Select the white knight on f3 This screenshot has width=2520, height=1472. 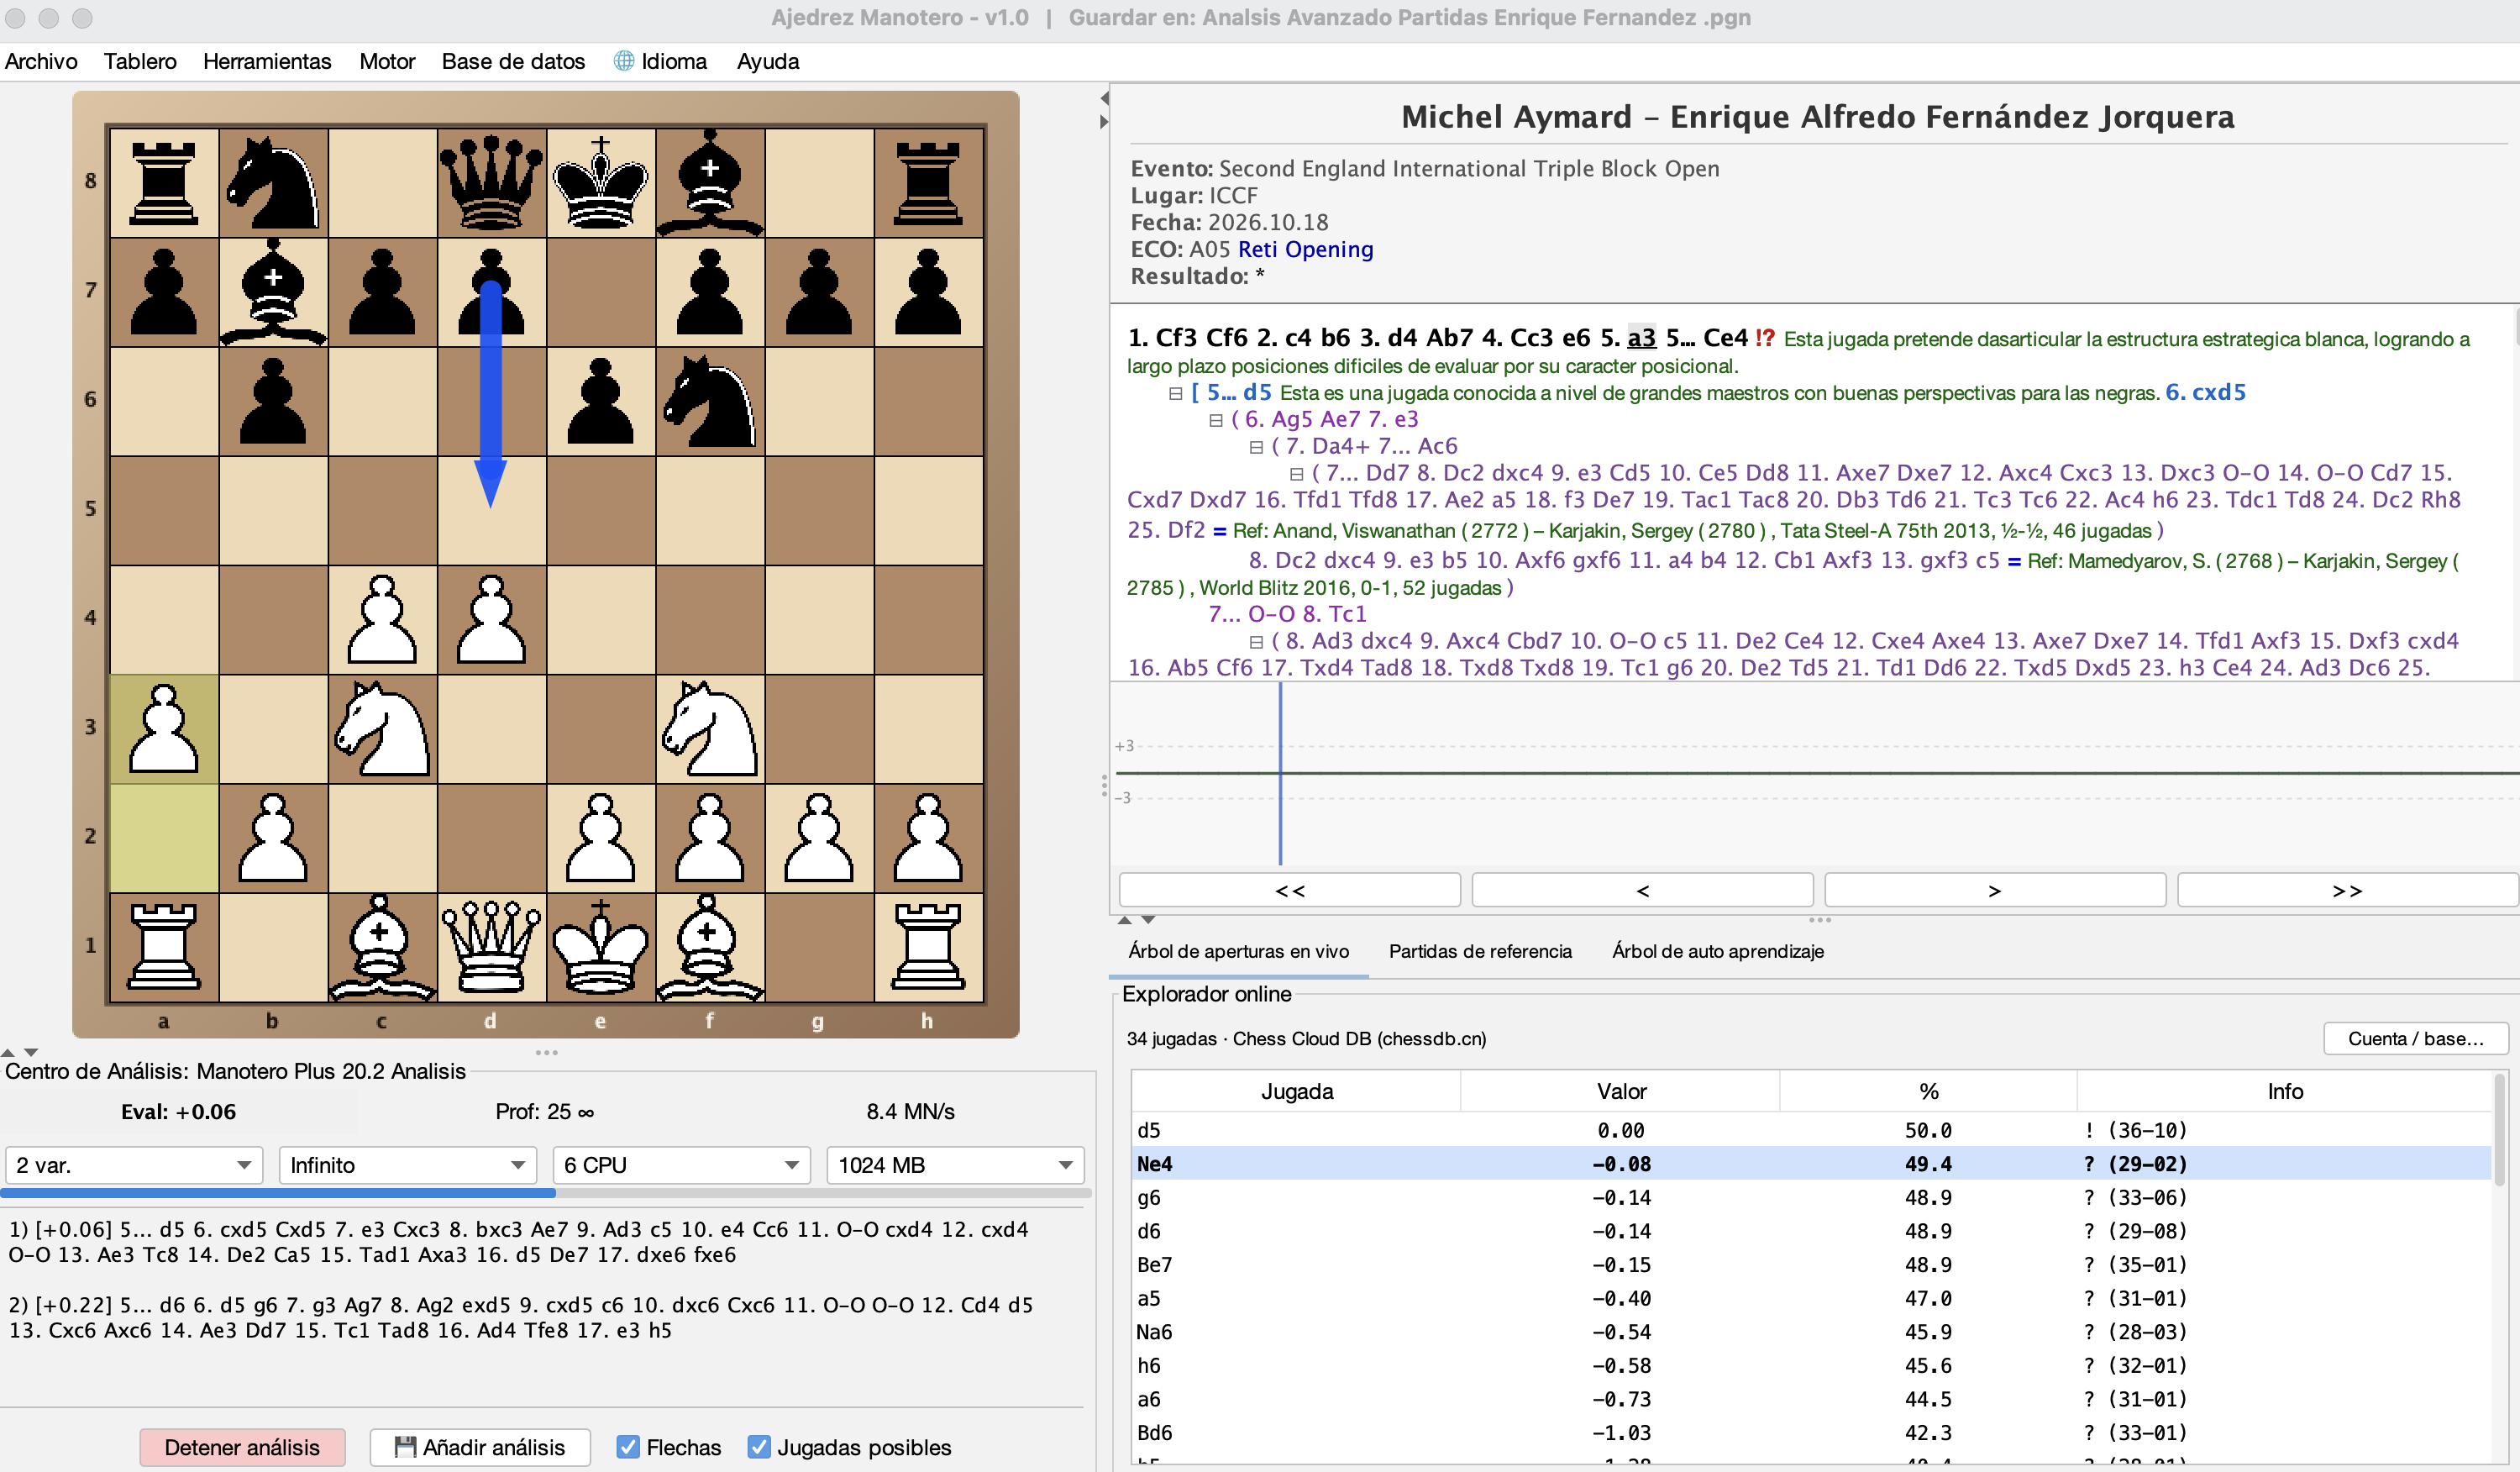[710, 729]
